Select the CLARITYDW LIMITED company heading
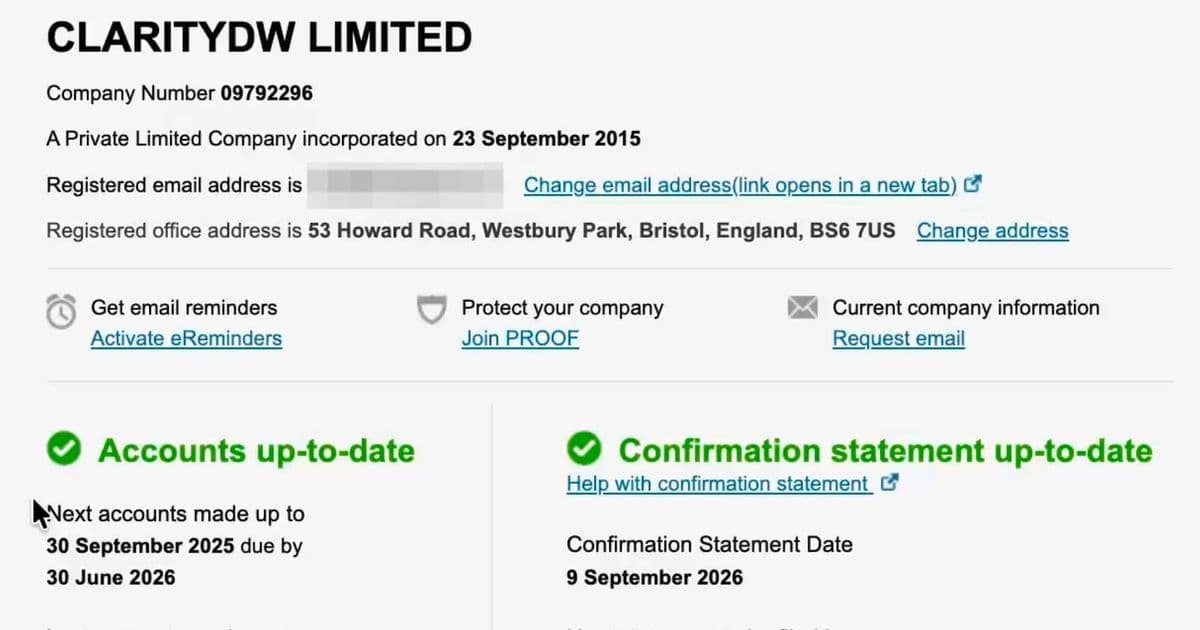This screenshot has width=1200, height=630. click(259, 37)
